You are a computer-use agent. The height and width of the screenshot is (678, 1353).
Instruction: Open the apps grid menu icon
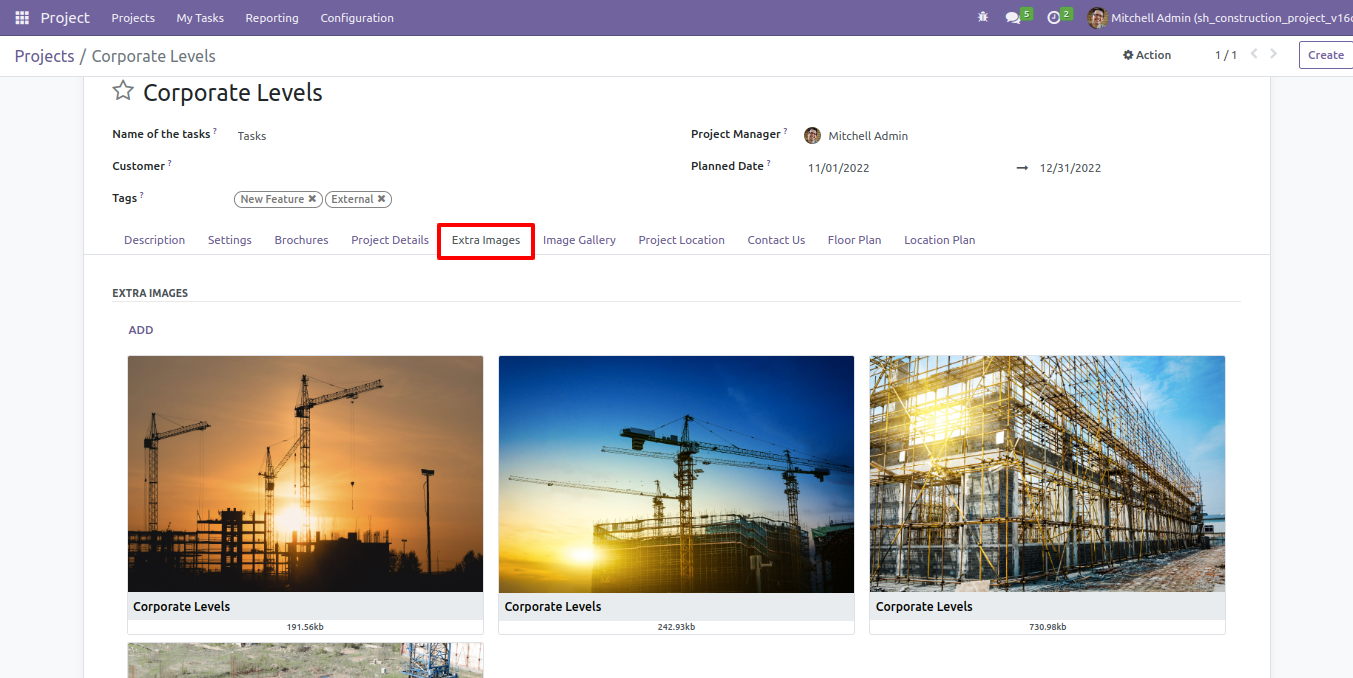click(x=22, y=18)
